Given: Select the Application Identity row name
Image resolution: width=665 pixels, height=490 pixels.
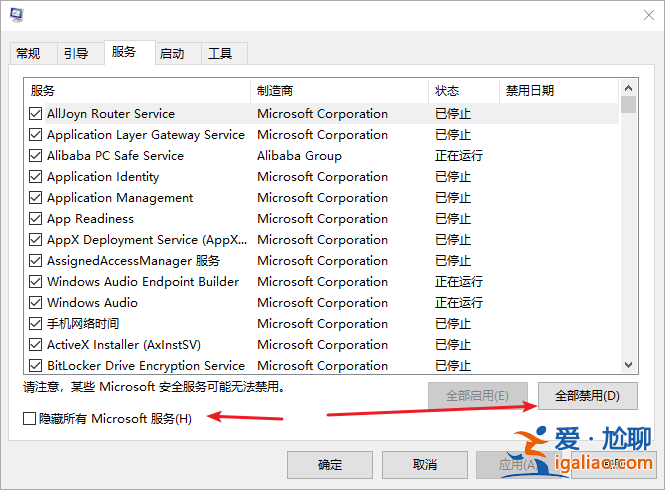Looking at the screenshot, I should pyautogui.click(x=103, y=177).
